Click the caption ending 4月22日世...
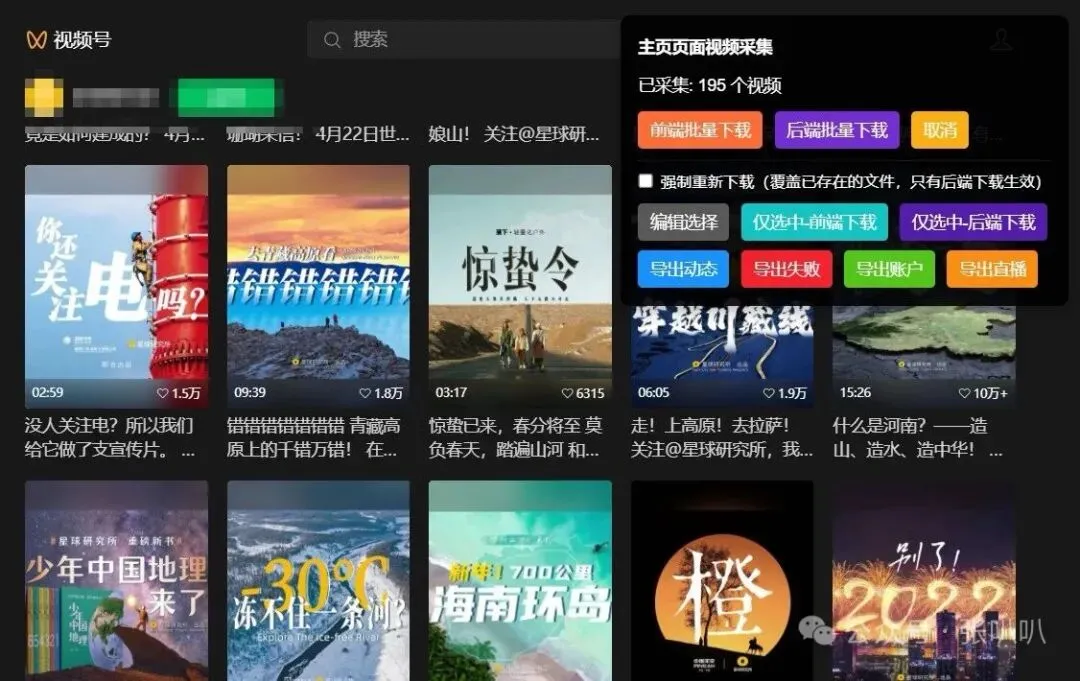The width and height of the screenshot is (1080, 681). point(318,134)
